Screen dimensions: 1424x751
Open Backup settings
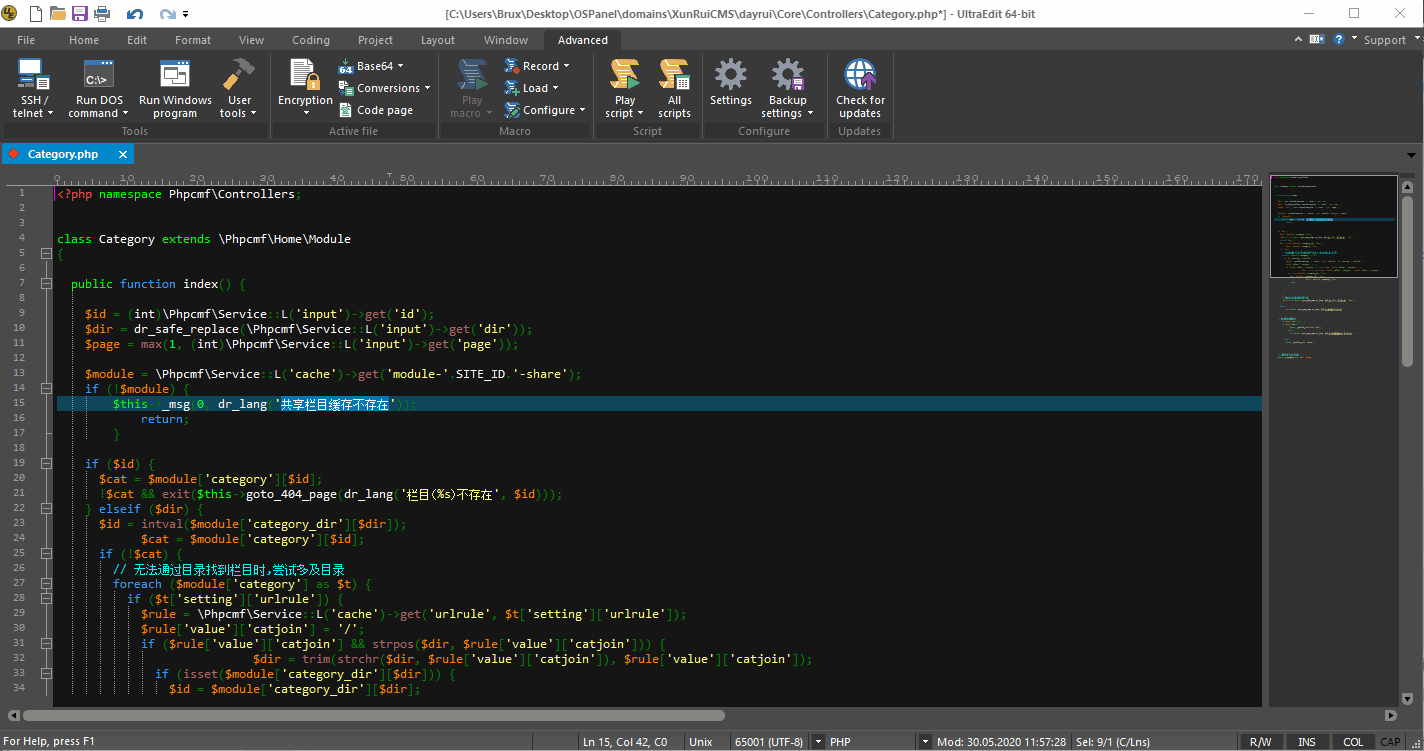(x=787, y=76)
